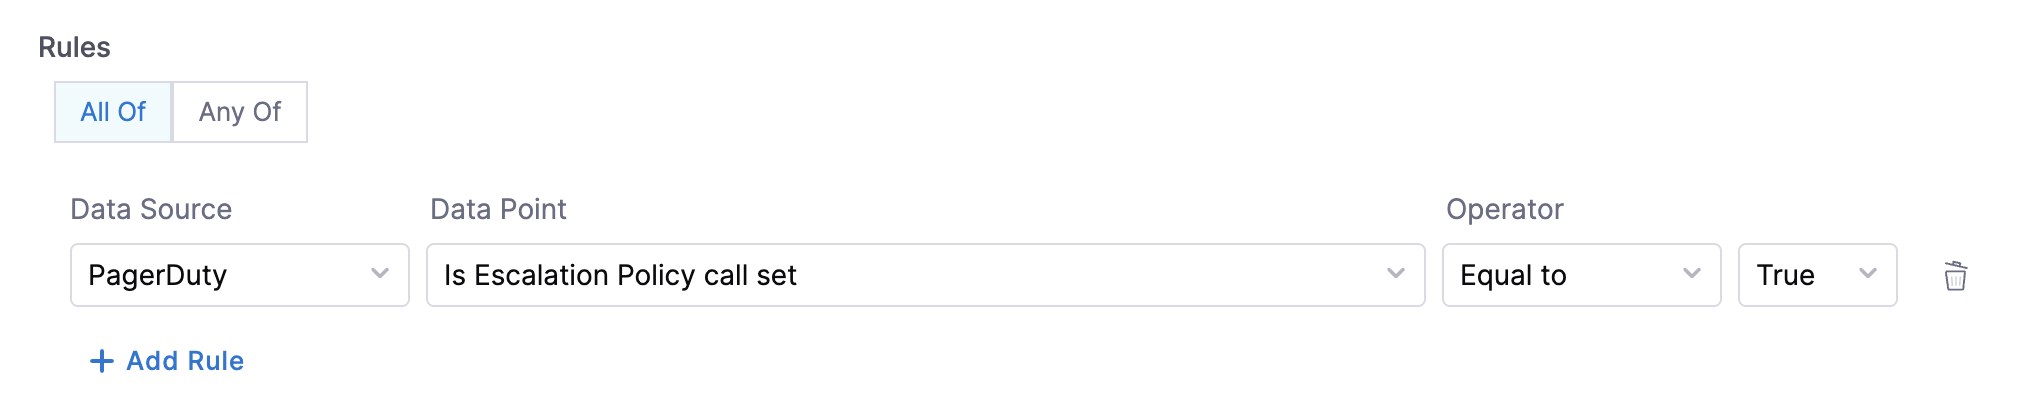2028x412 pixels.
Task: Click the plus icon beside Add Rule
Action: (x=101, y=361)
